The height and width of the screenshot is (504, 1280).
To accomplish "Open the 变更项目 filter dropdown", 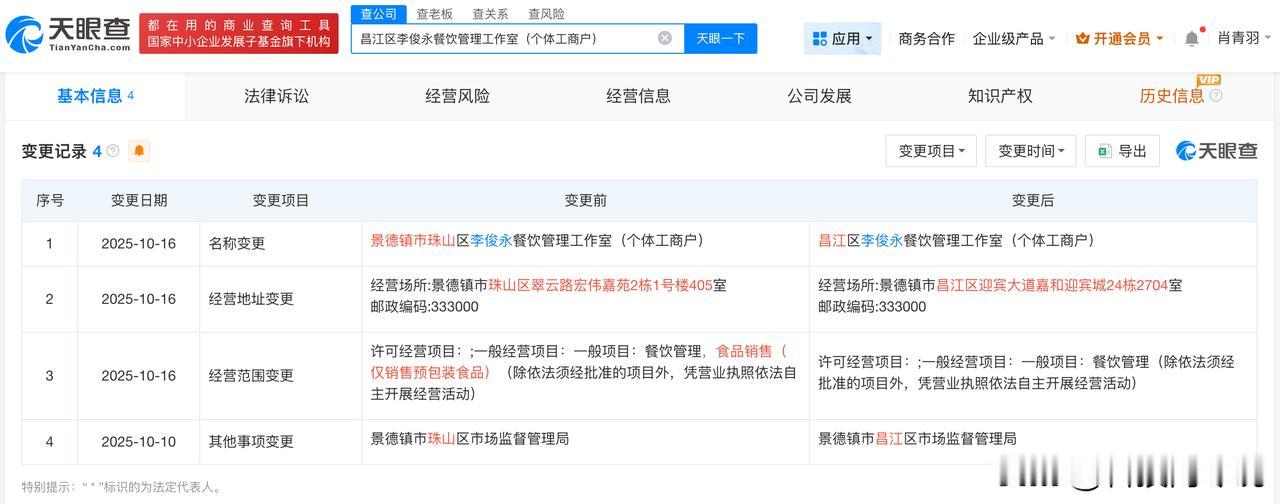I will coord(931,151).
